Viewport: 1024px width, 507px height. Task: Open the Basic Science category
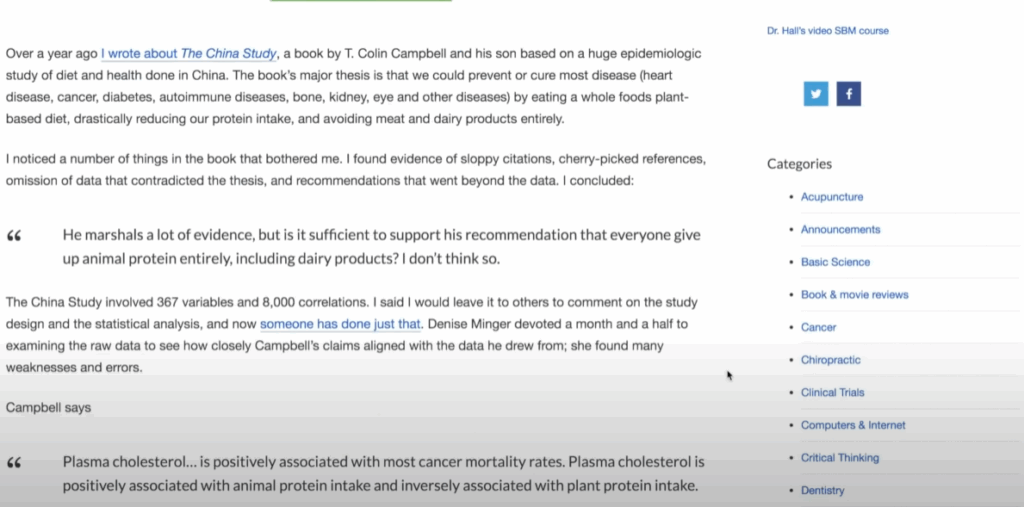(835, 262)
